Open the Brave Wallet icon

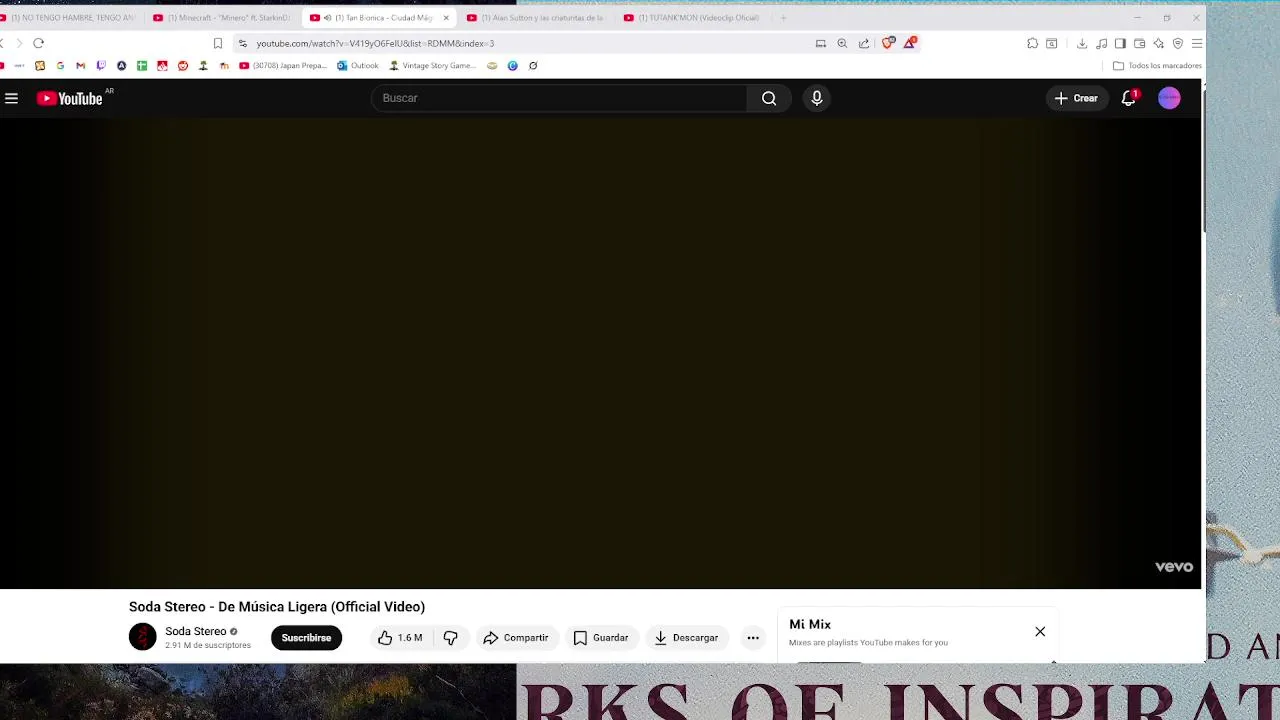pyautogui.click(x=1139, y=43)
